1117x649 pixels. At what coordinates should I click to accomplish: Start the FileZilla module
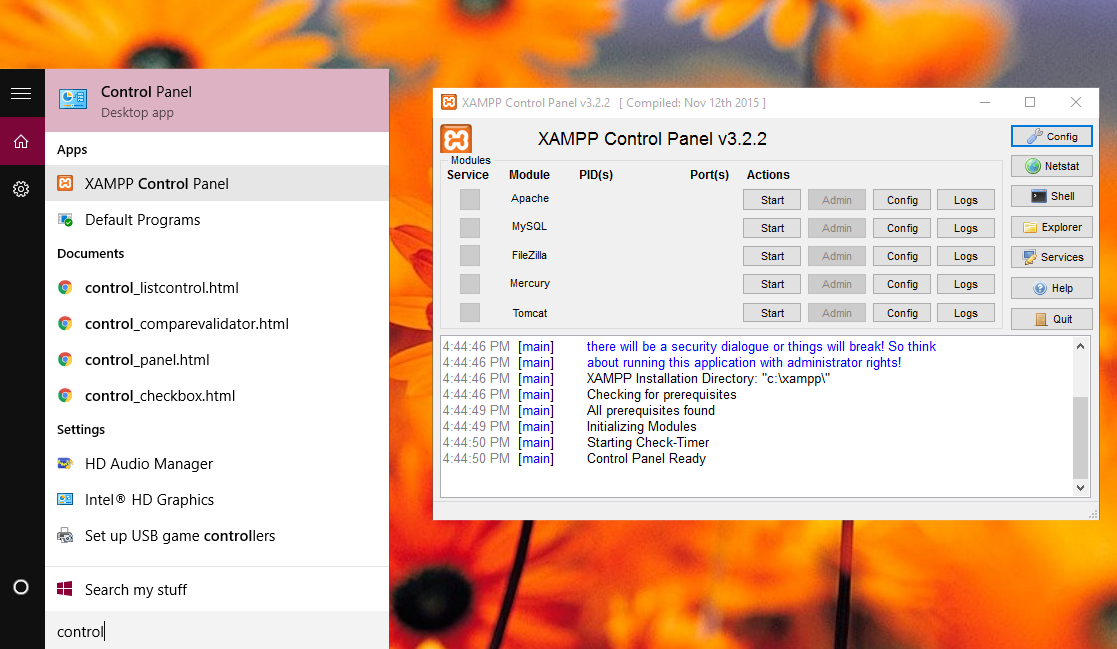tap(771, 256)
